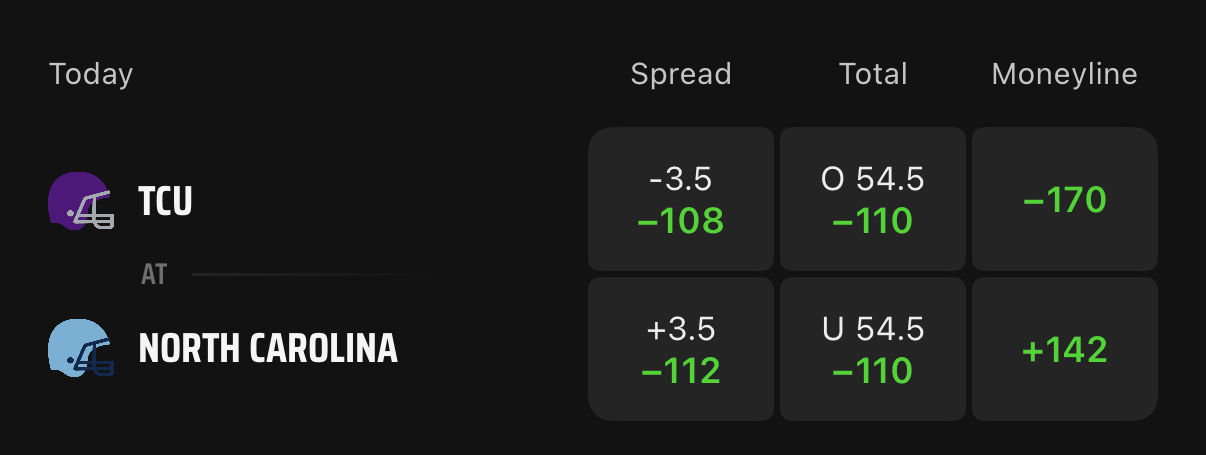The image size is (1206, 455).
Task: Click the divider line beside AT
Action: [x=305, y=274]
